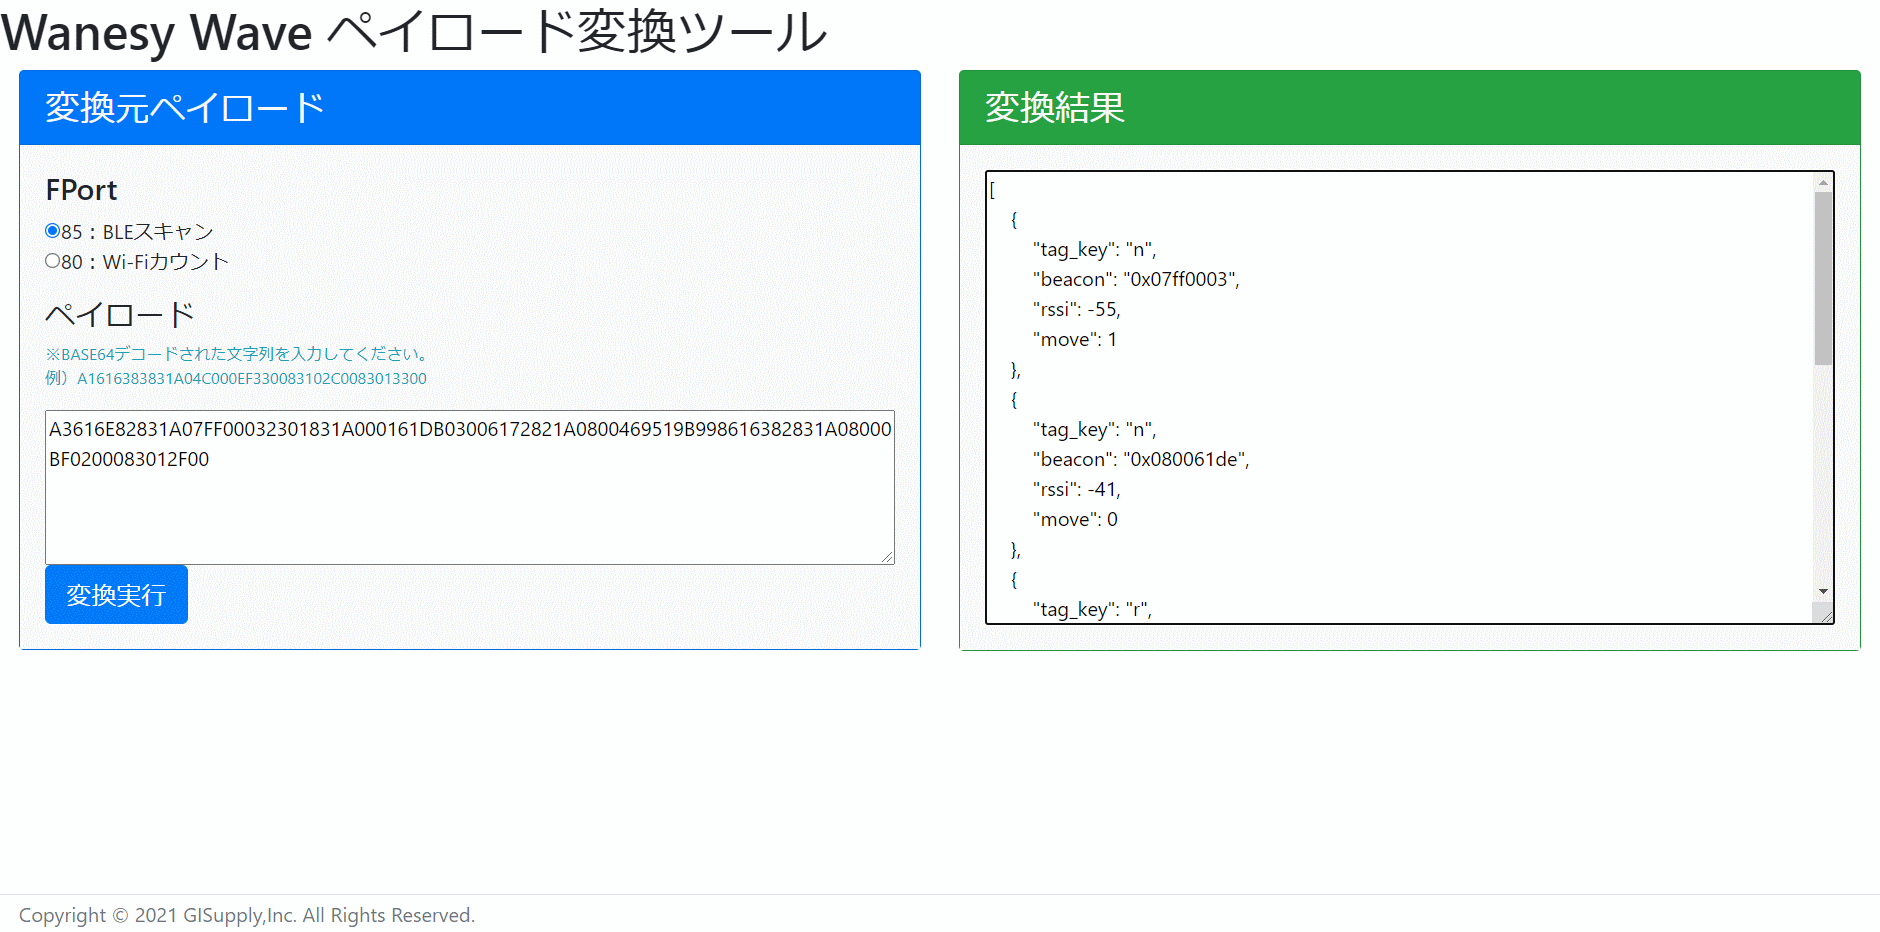Select the 85: BLEスキャン radio button
The width and height of the screenshot is (1880, 932).
pyautogui.click(x=52, y=231)
